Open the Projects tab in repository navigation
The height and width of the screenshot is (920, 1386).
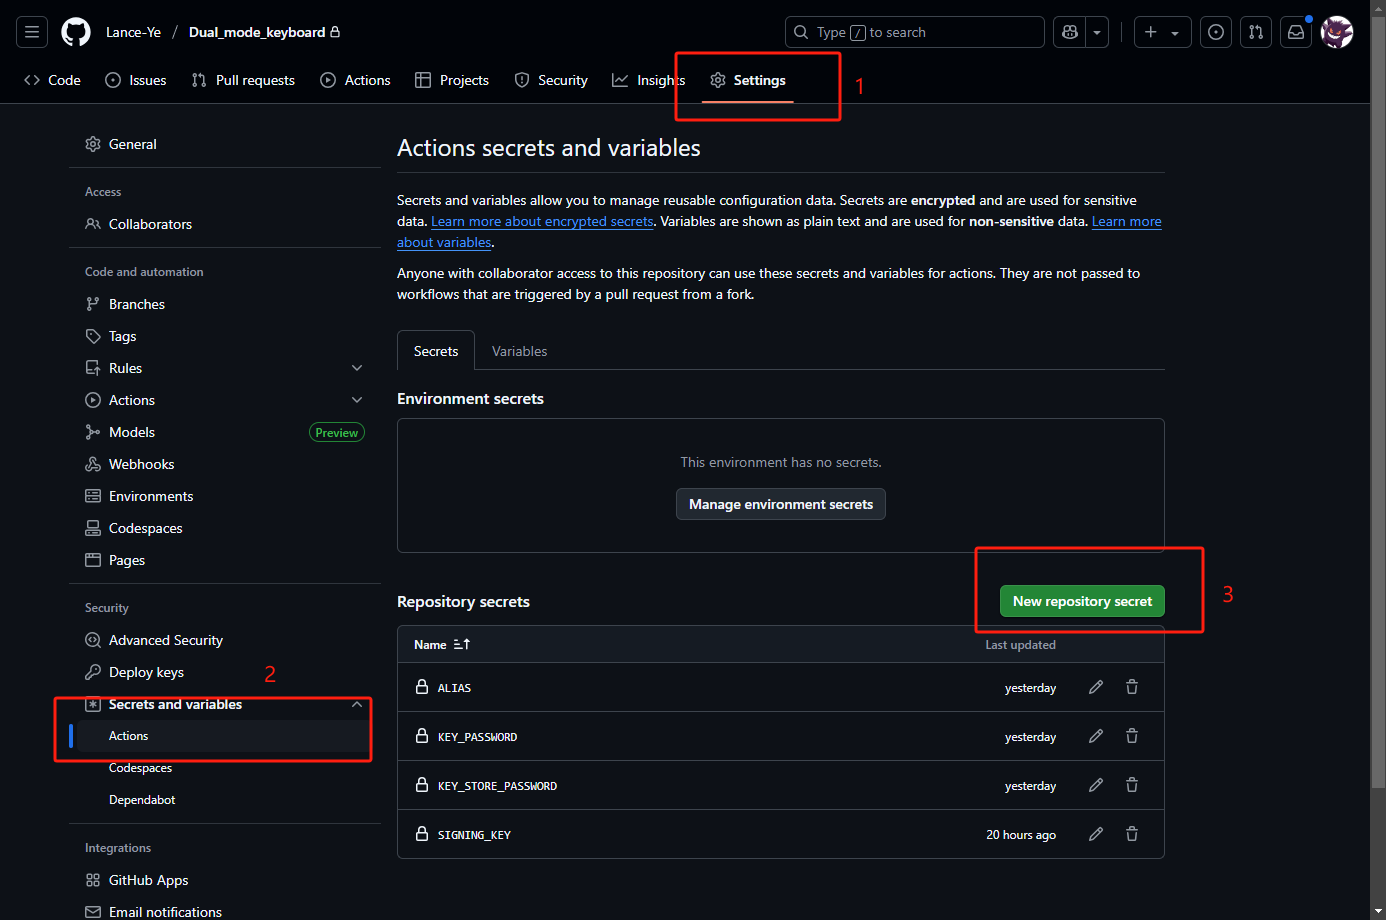[451, 80]
